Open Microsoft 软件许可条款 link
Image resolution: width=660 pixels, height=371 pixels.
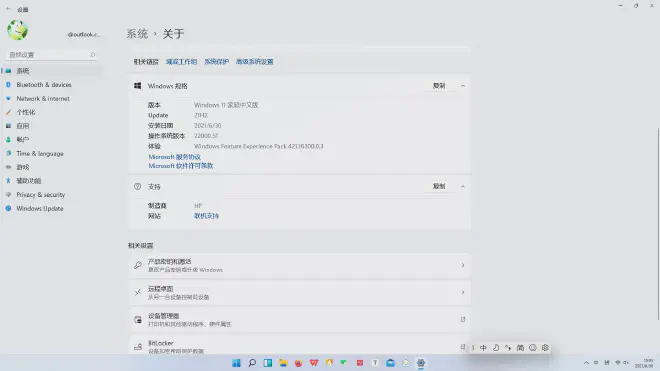tap(181, 166)
